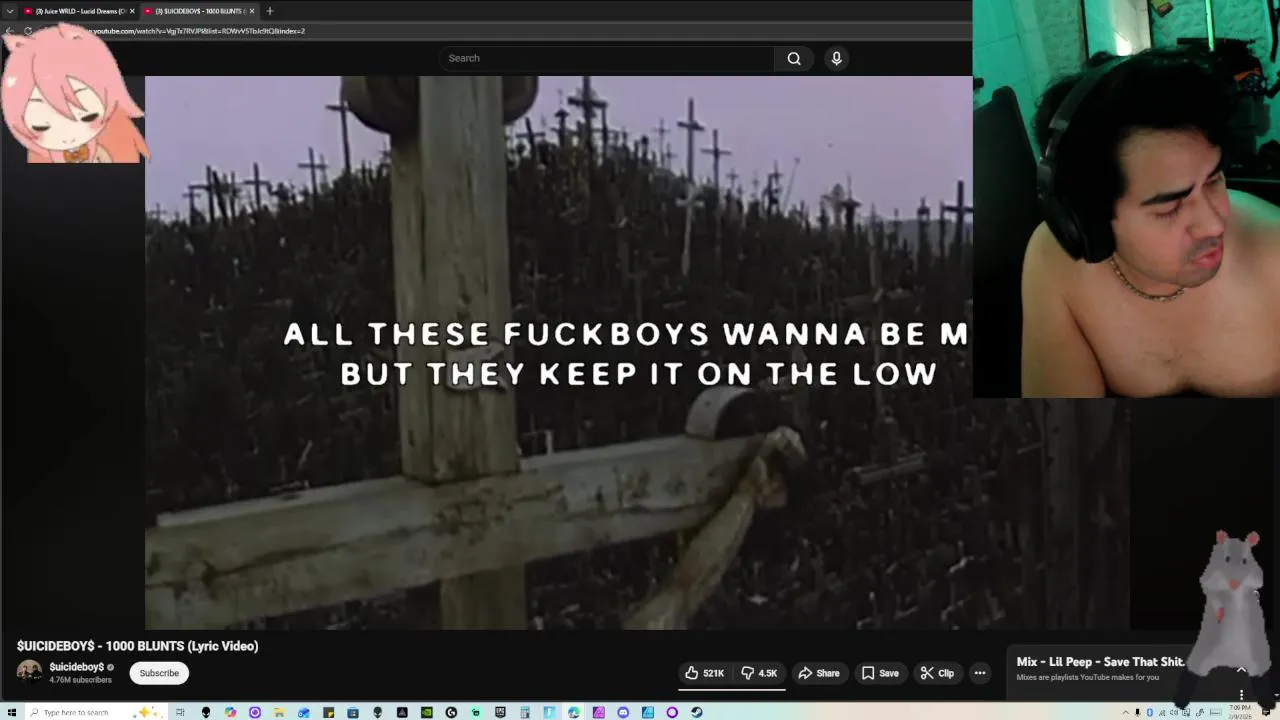
Task: Open the Discord taskbar icon
Action: pyautogui.click(x=623, y=712)
